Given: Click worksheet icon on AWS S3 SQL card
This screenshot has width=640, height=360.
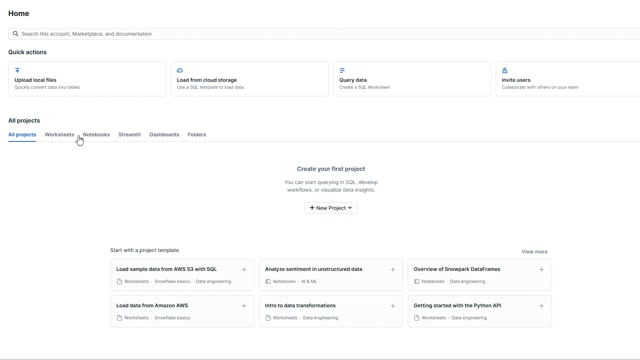Looking at the screenshot, I should coord(119,282).
